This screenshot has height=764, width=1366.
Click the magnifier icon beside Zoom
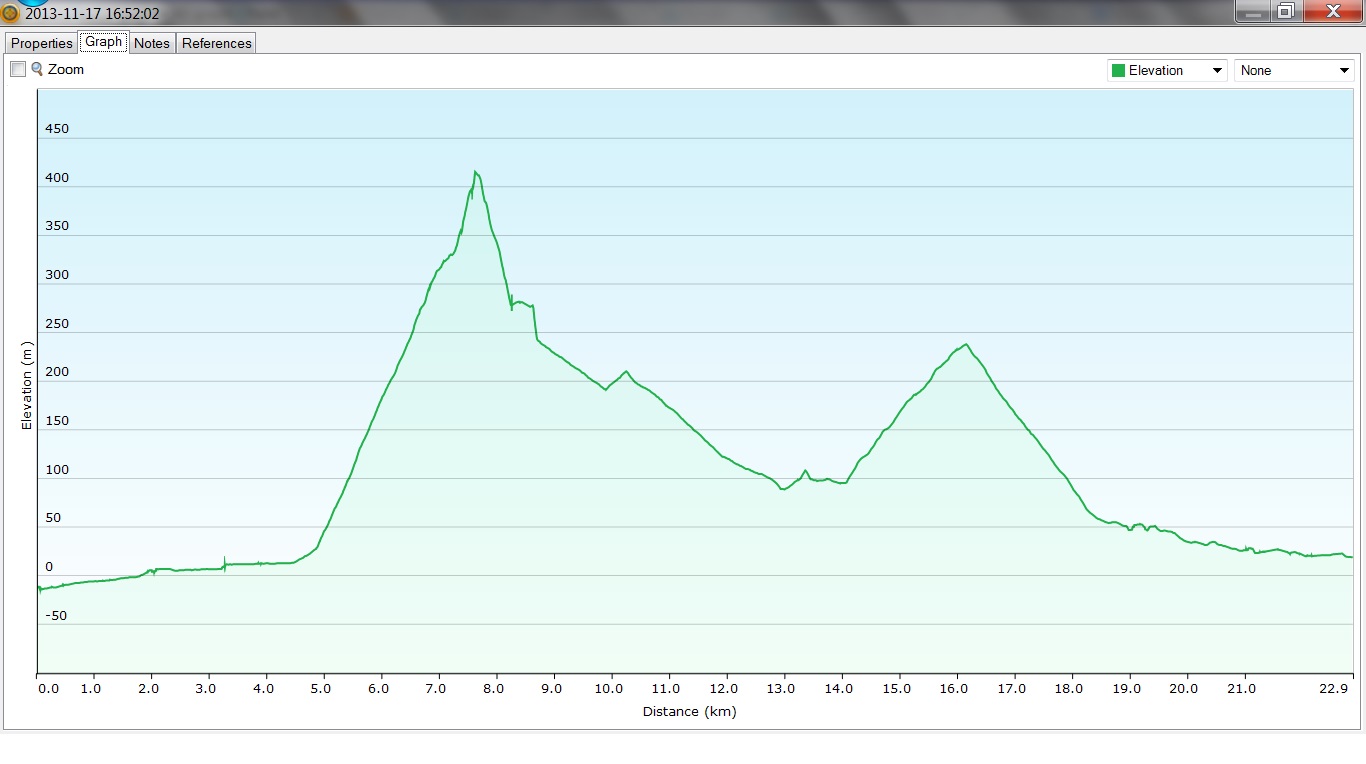[x=37, y=69]
